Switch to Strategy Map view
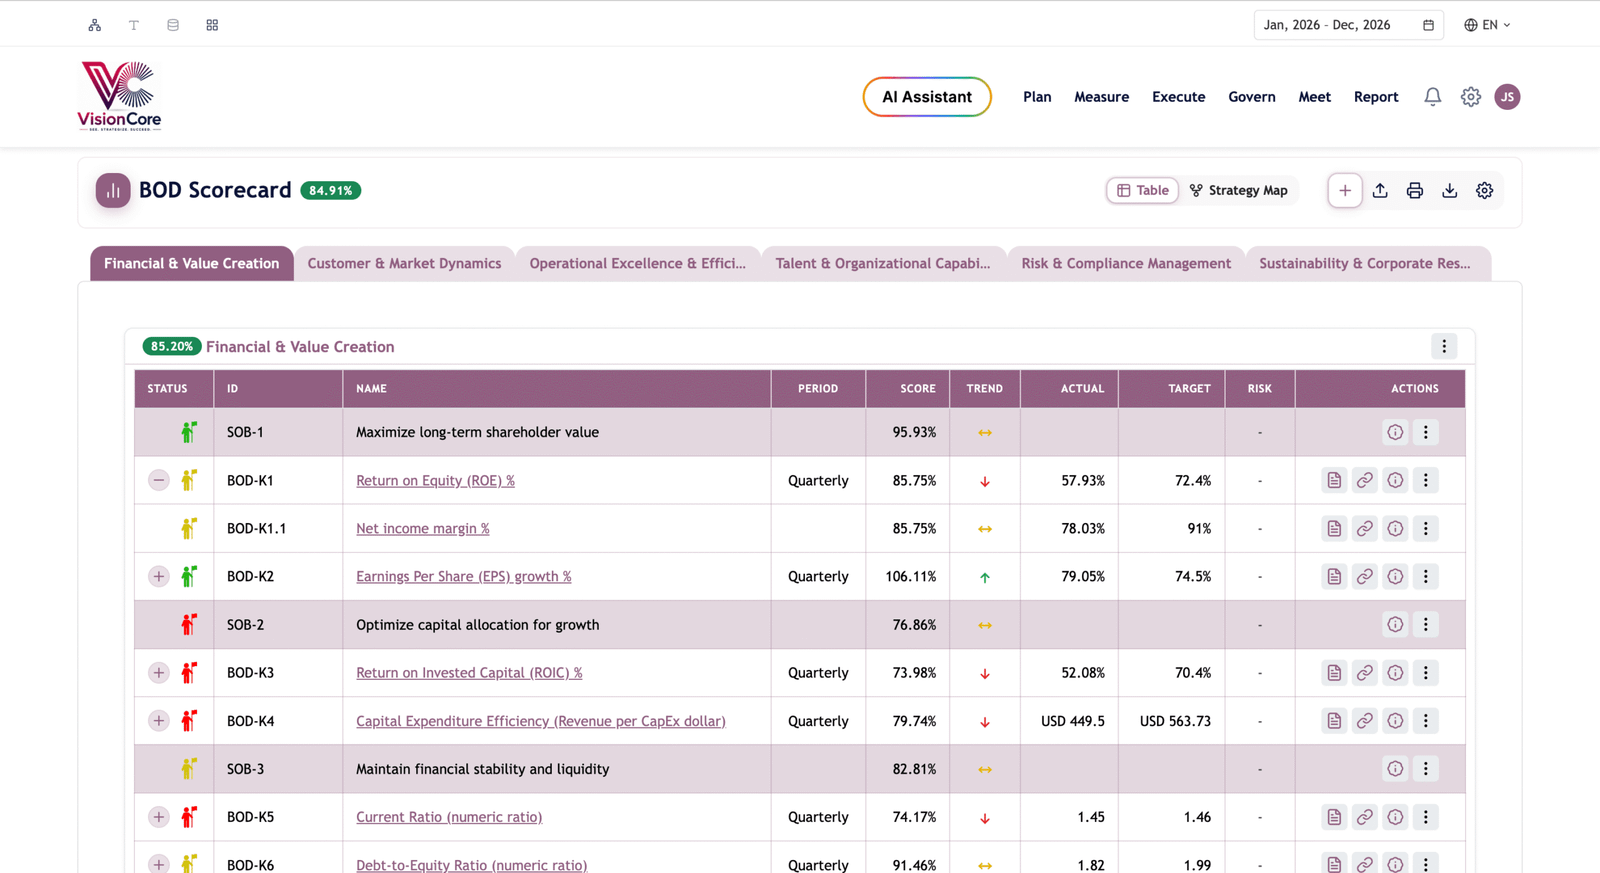The image size is (1600, 873). pos(1238,190)
